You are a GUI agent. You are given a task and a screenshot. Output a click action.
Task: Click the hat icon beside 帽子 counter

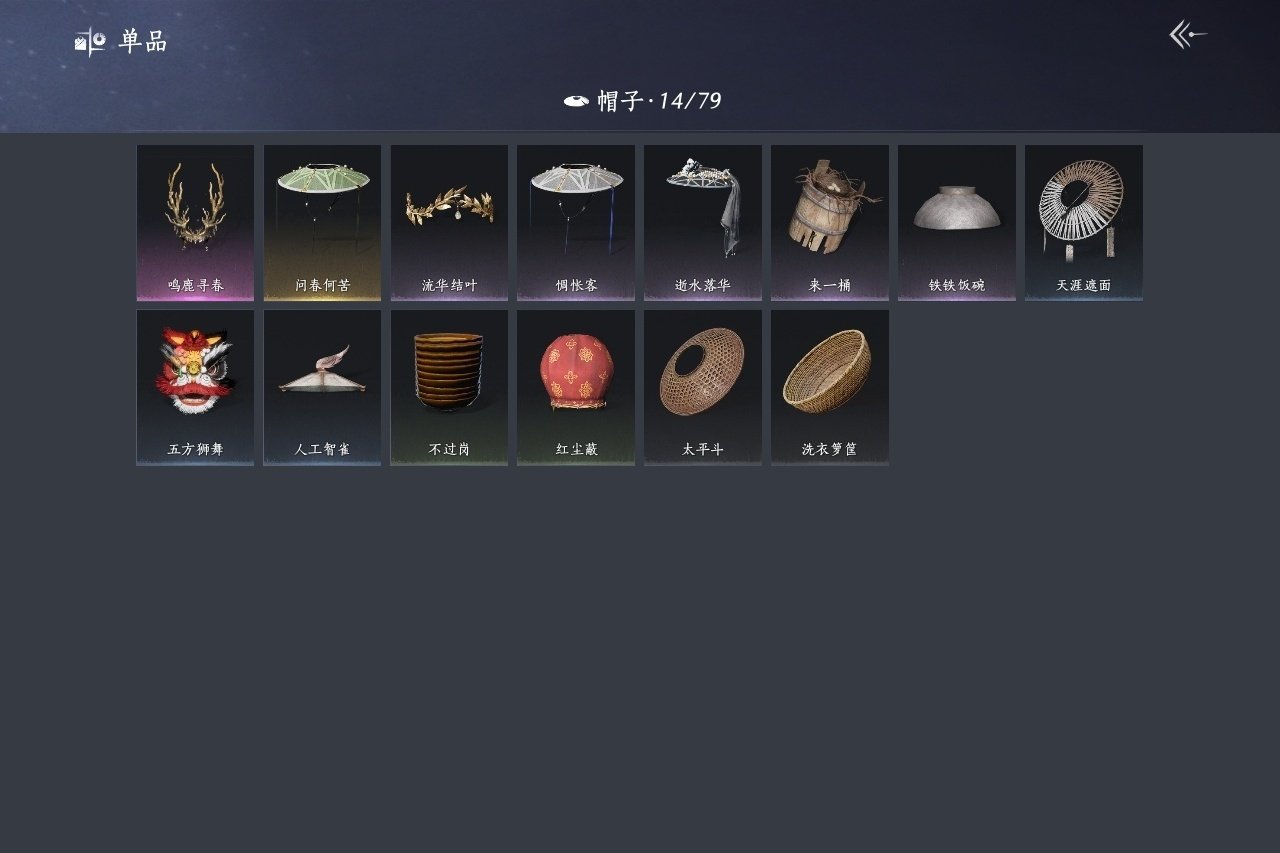pos(576,101)
